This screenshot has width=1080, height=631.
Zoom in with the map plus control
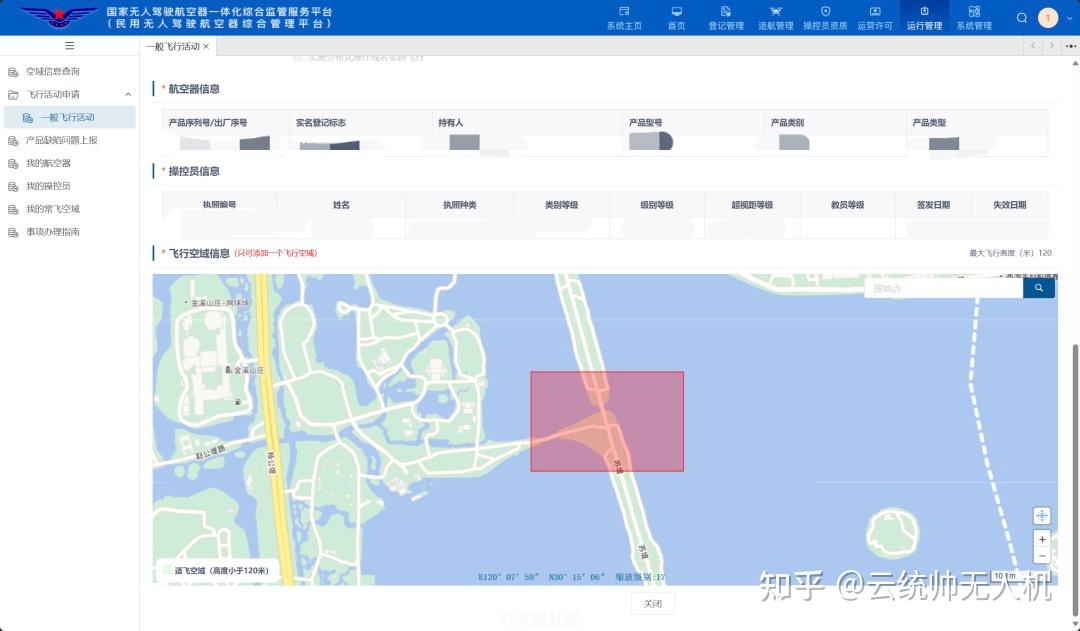coord(1042,538)
